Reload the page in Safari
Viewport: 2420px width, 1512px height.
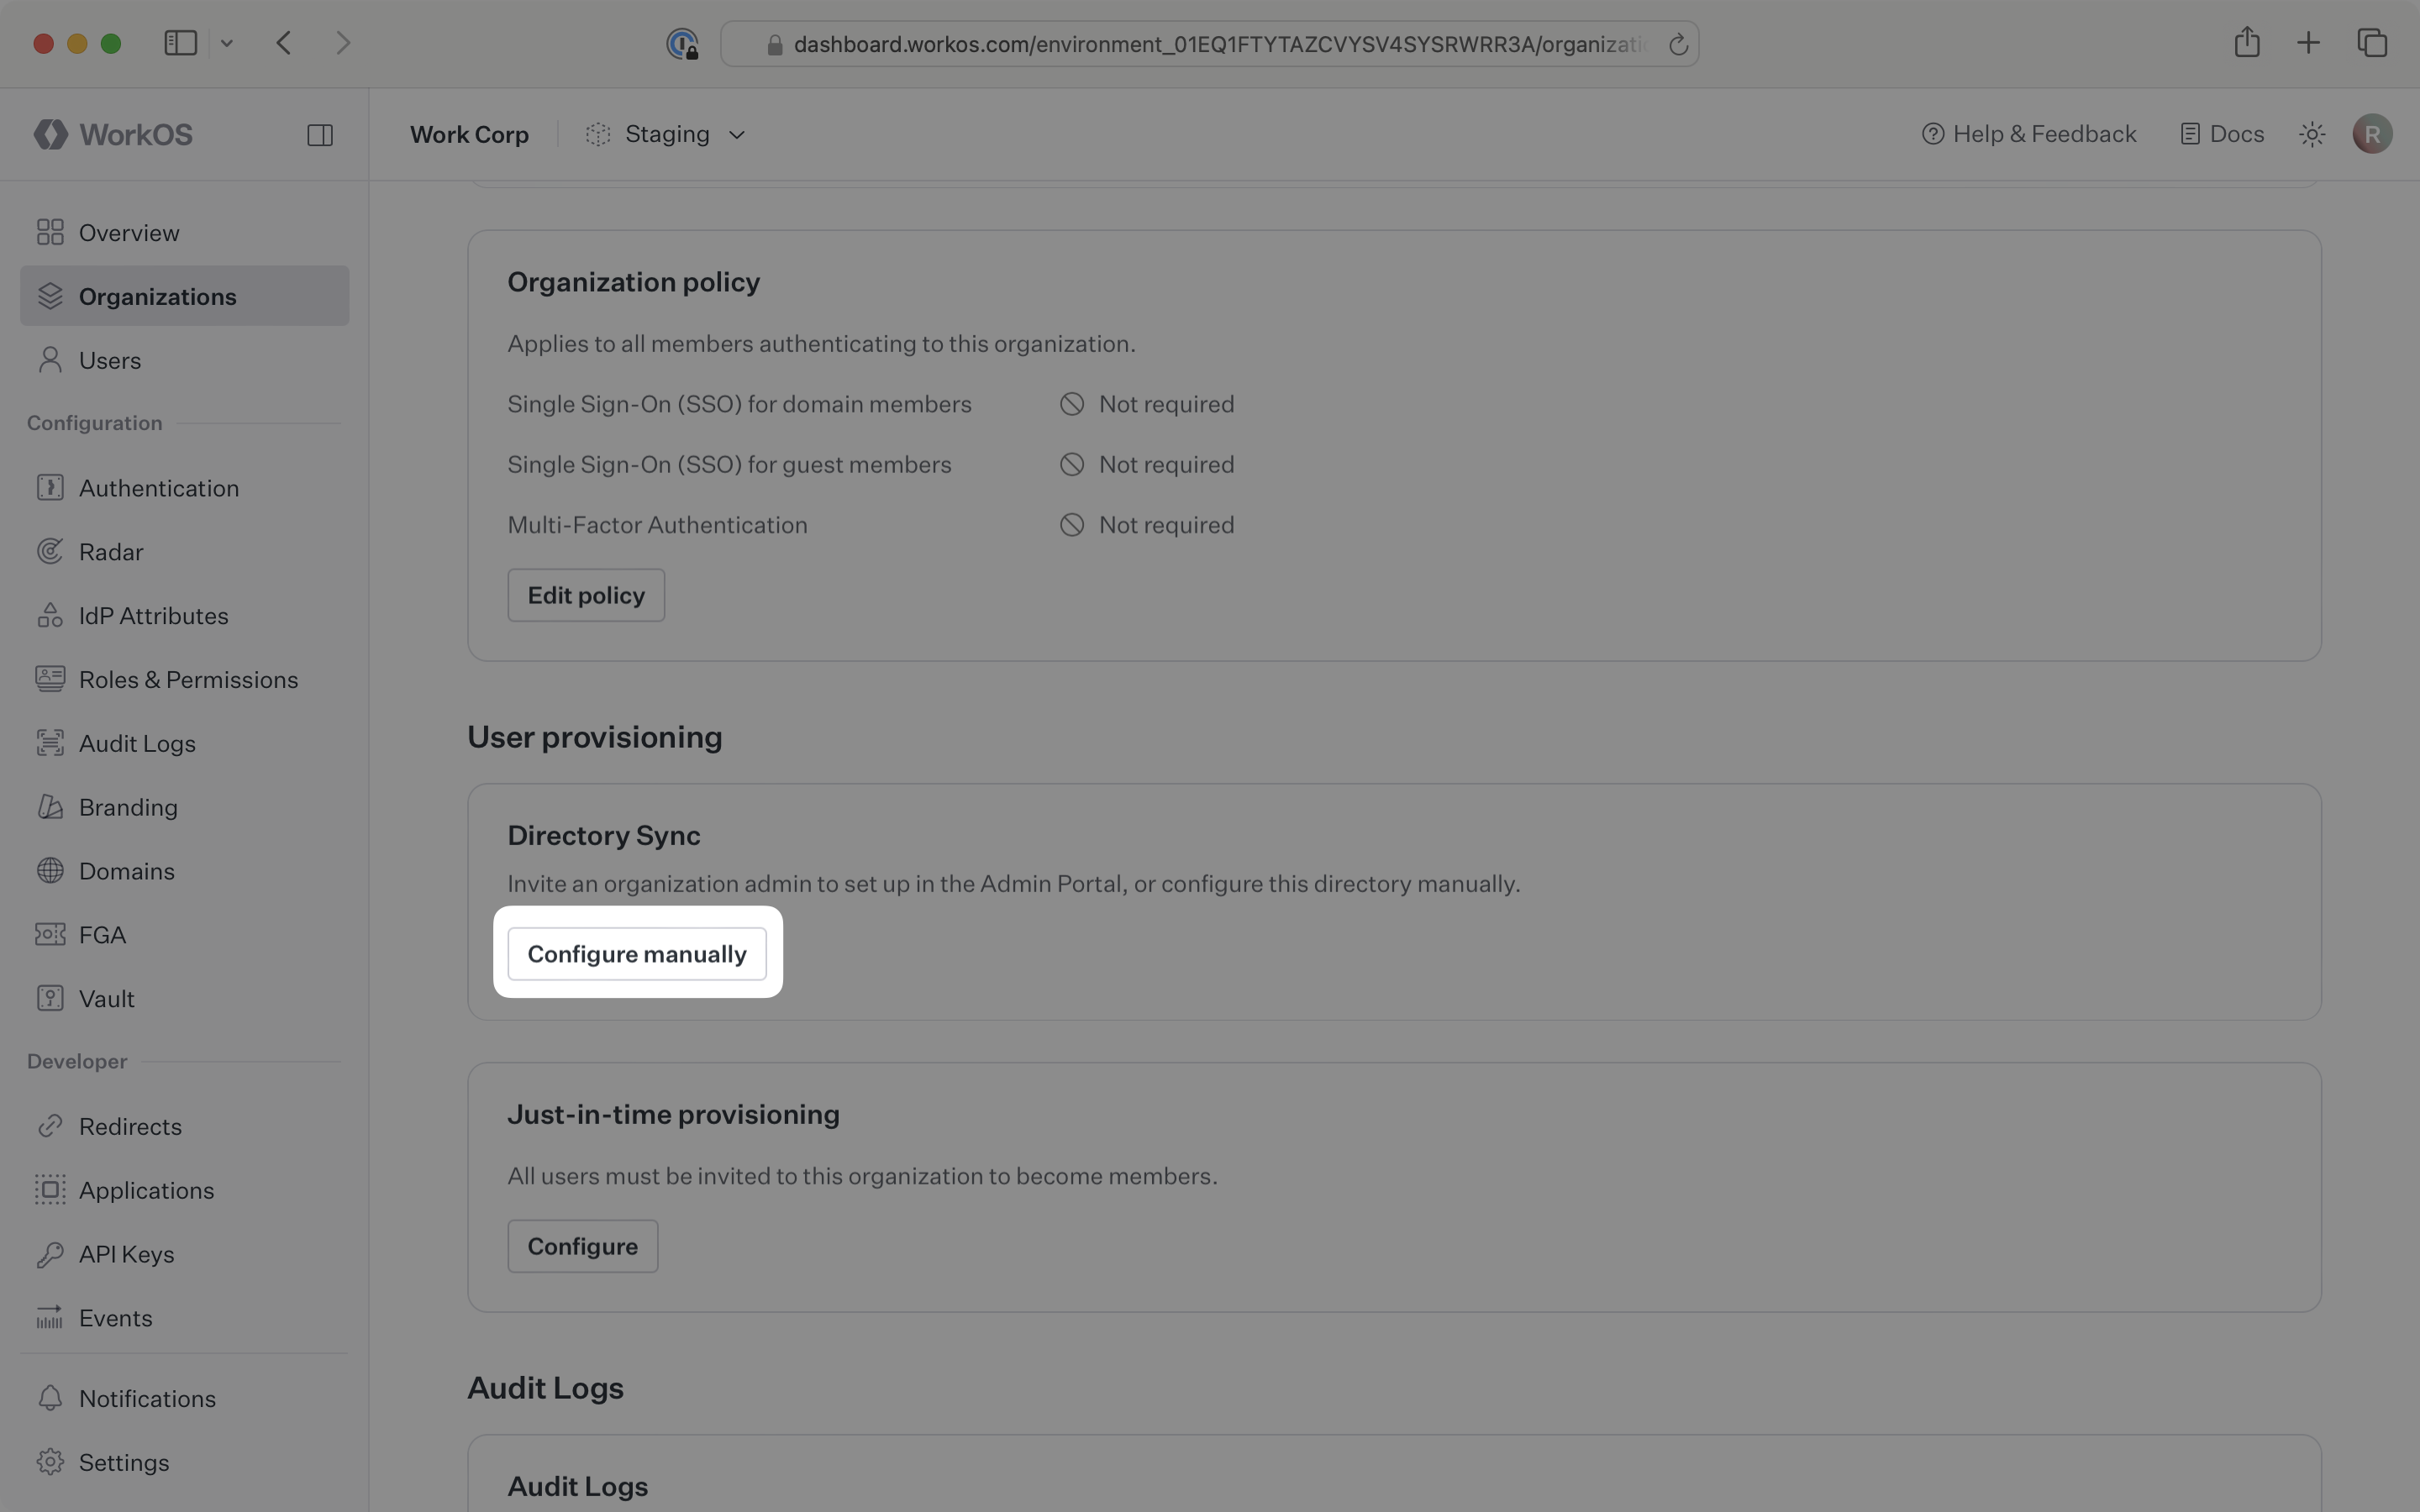[x=1678, y=44]
